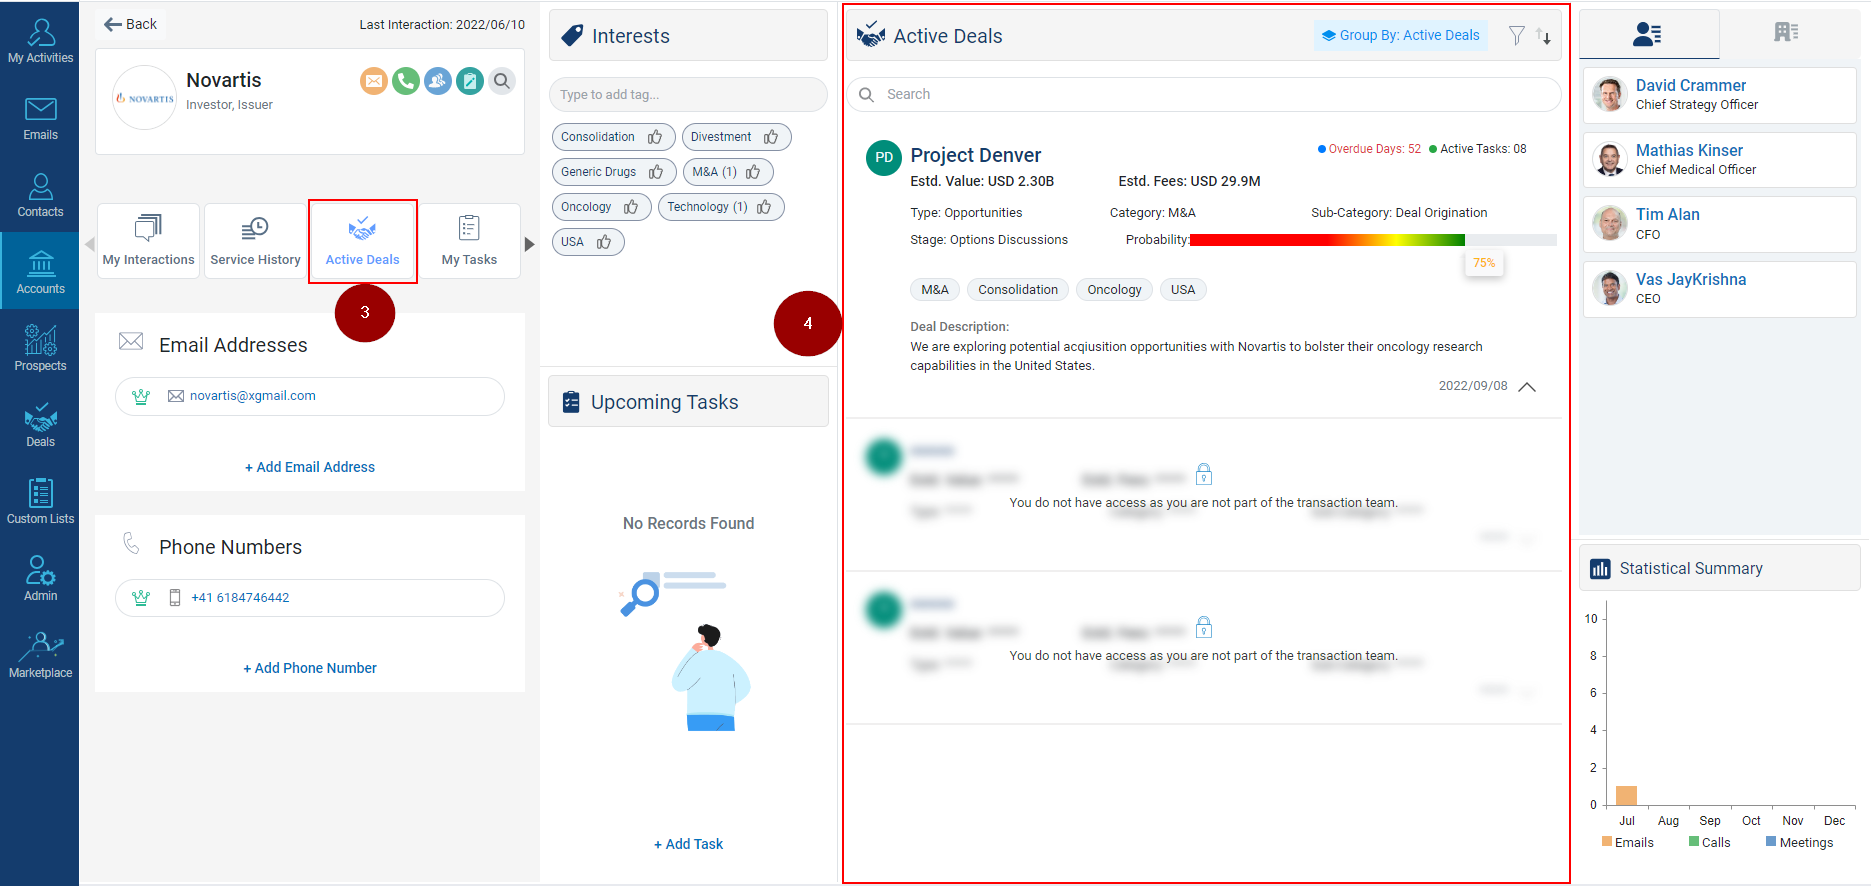
Task: Open the My Tasks tab
Action: tap(469, 241)
